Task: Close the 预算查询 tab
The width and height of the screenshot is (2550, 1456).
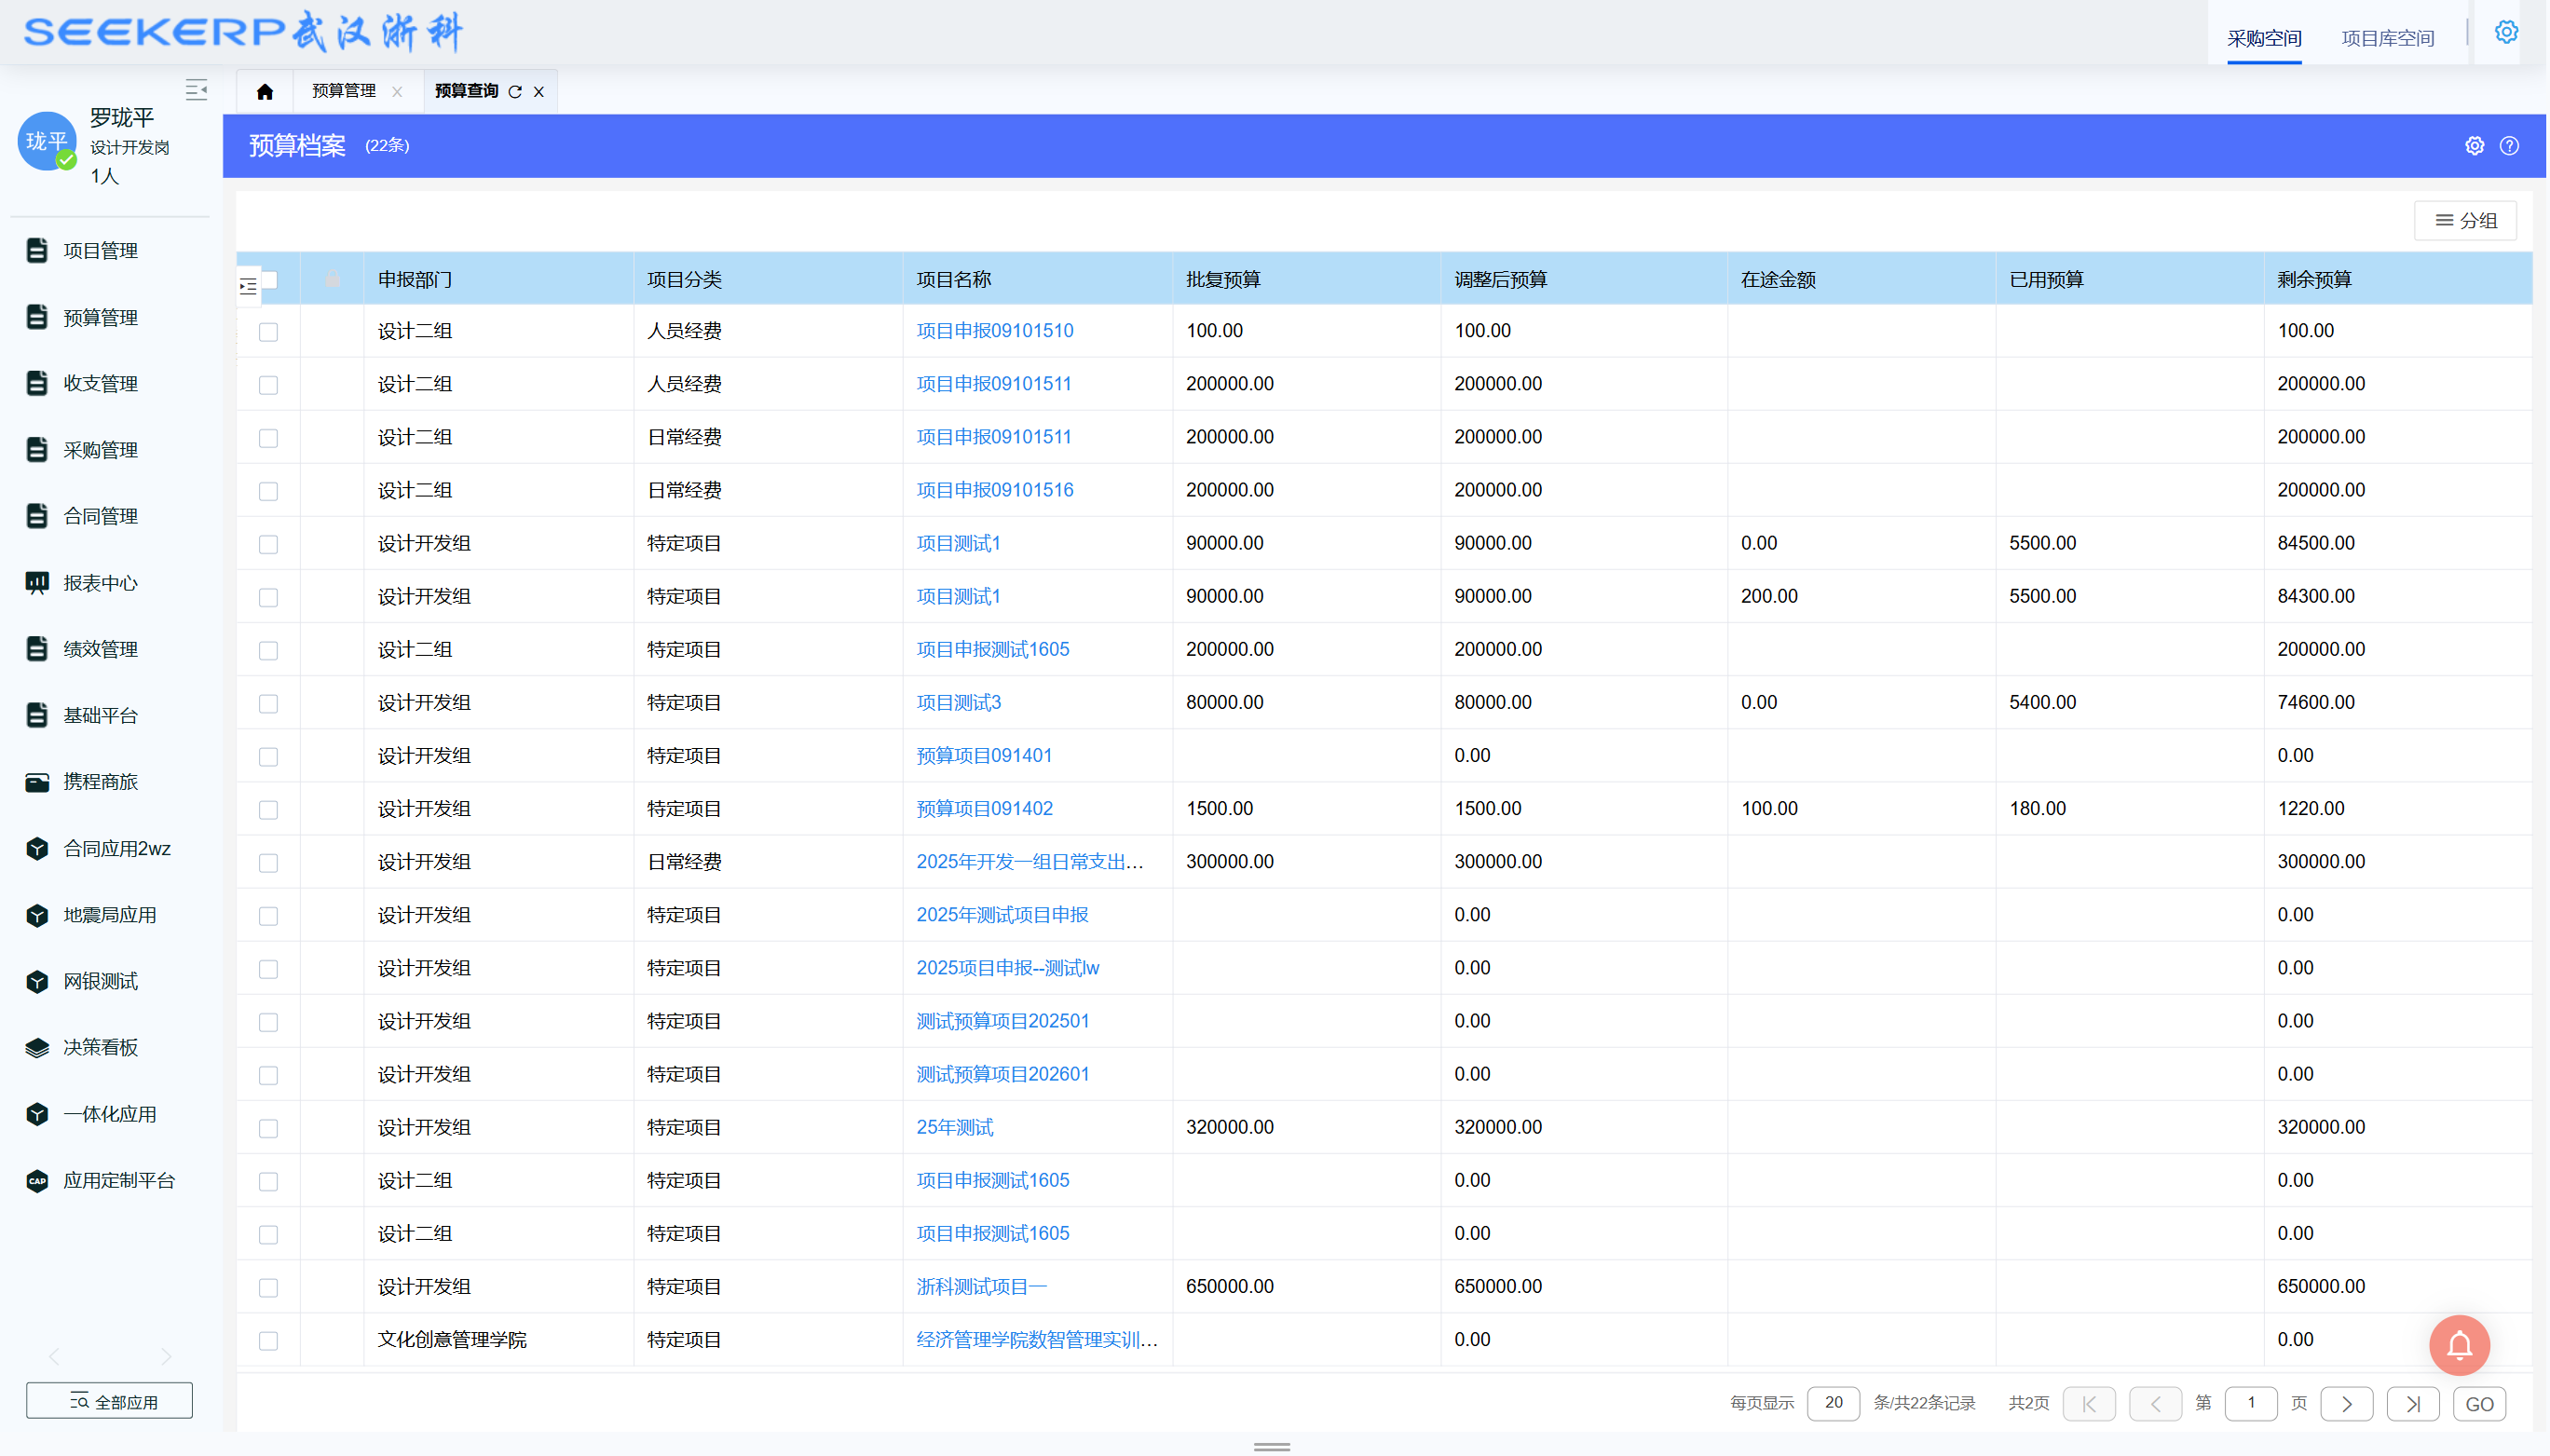Action: click(x=539, y=92)
